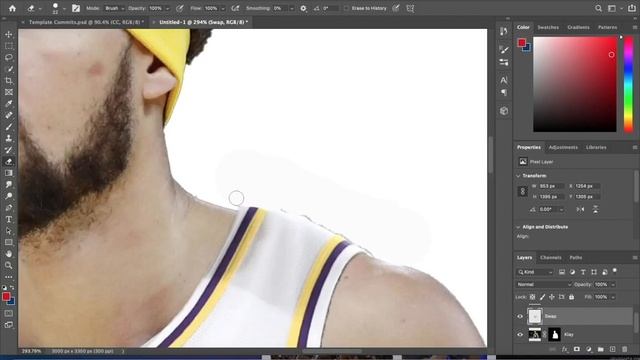This screenshot has height=360, width=640.
Task: Click the Klay layer mask thumbnail
Action: [x=554, y=335]
